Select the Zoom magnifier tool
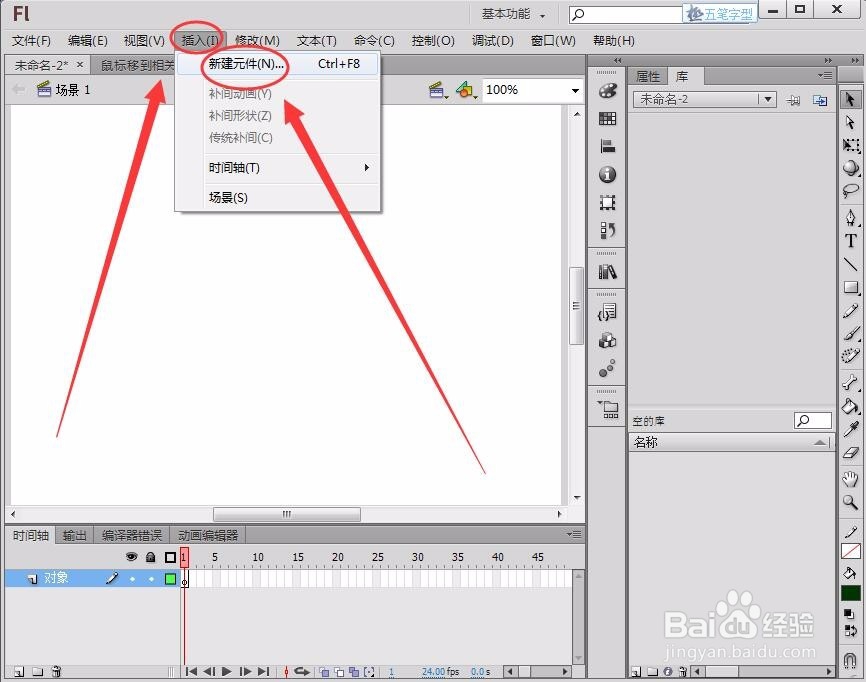The width and height of the screenshot is (866, 682). (851, 501)
